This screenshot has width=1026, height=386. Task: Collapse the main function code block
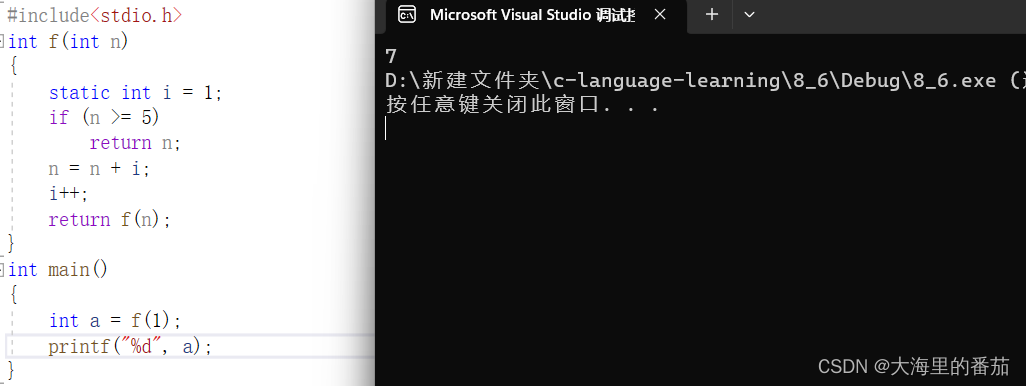click(x=3, y=269)
